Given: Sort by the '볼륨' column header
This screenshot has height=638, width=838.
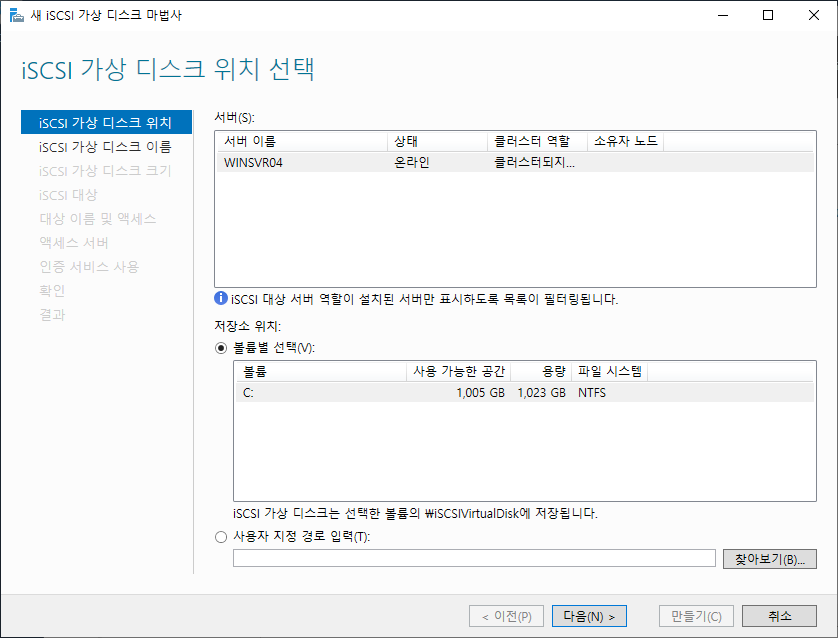Looking at the screenshot, I should (321, 371).
